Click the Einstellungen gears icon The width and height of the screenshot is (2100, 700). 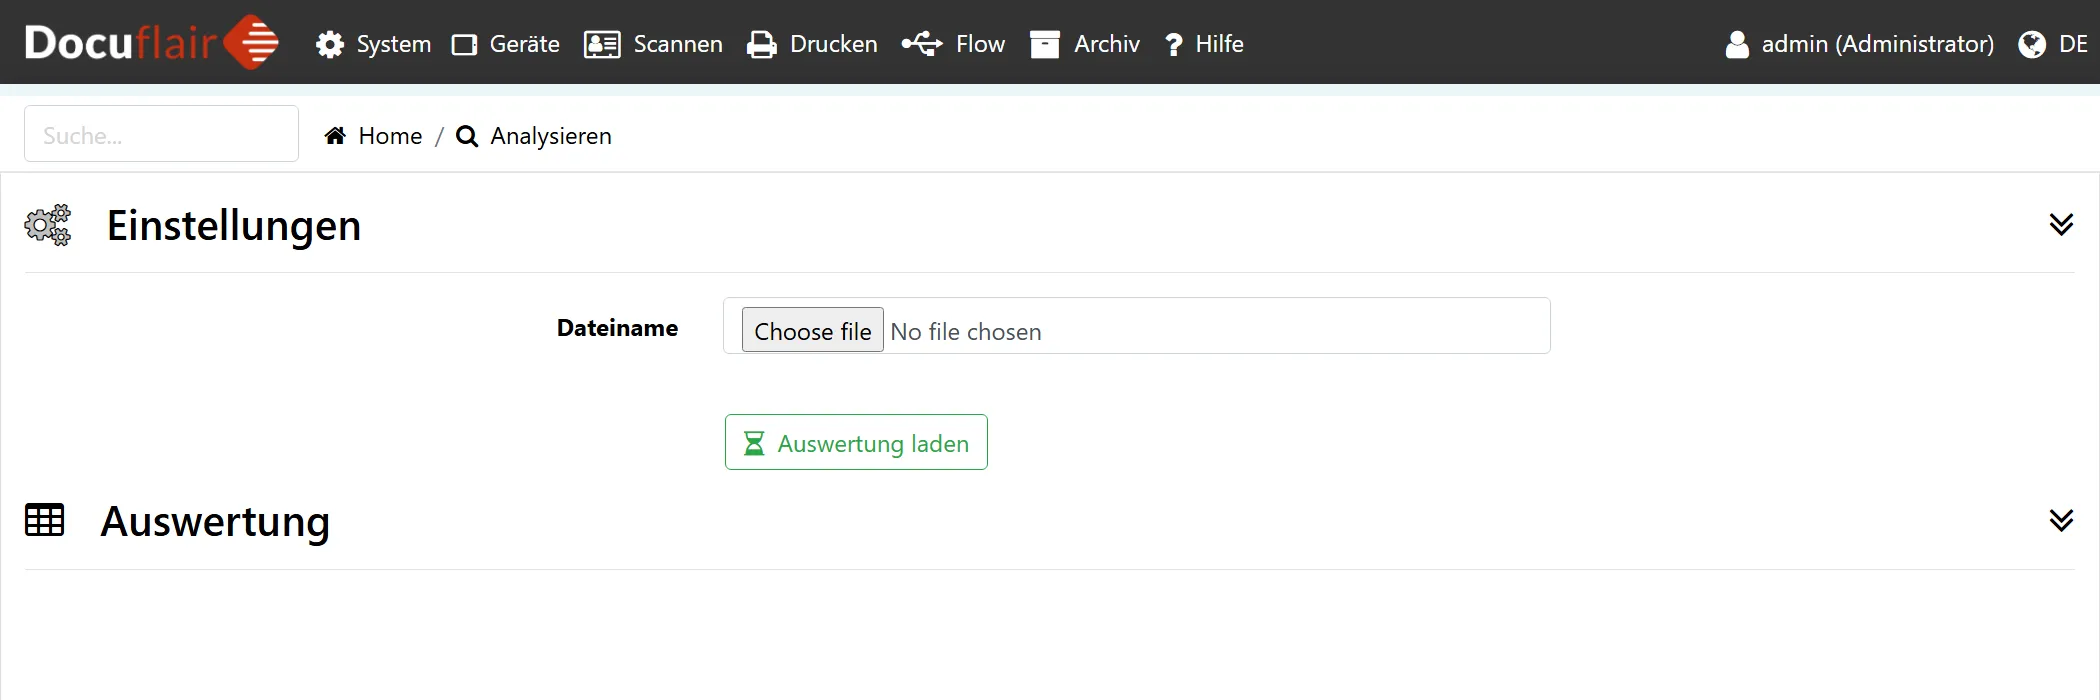48,225
